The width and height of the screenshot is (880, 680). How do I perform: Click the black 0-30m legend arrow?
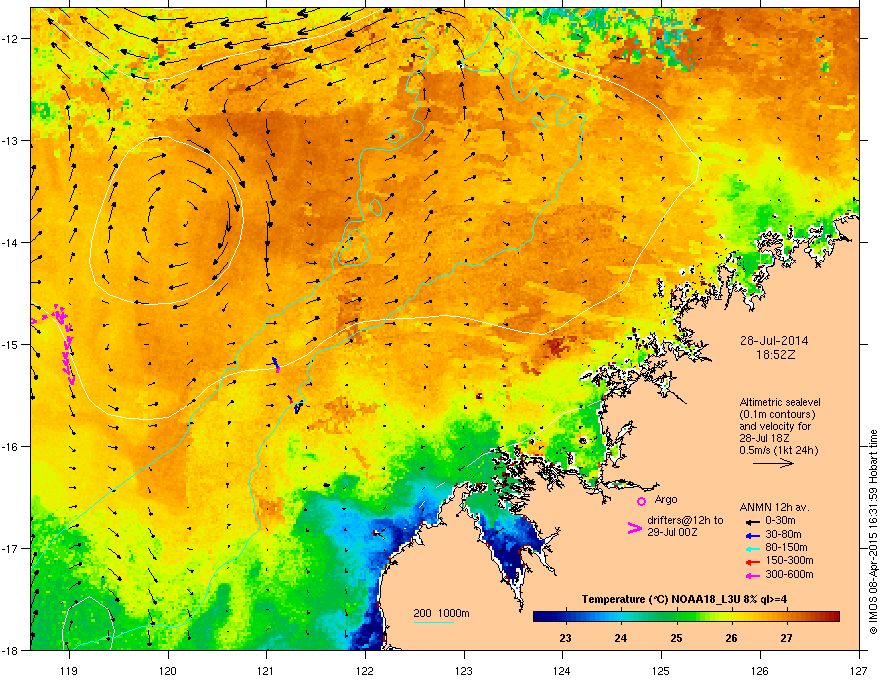click(x=753, y=522)
